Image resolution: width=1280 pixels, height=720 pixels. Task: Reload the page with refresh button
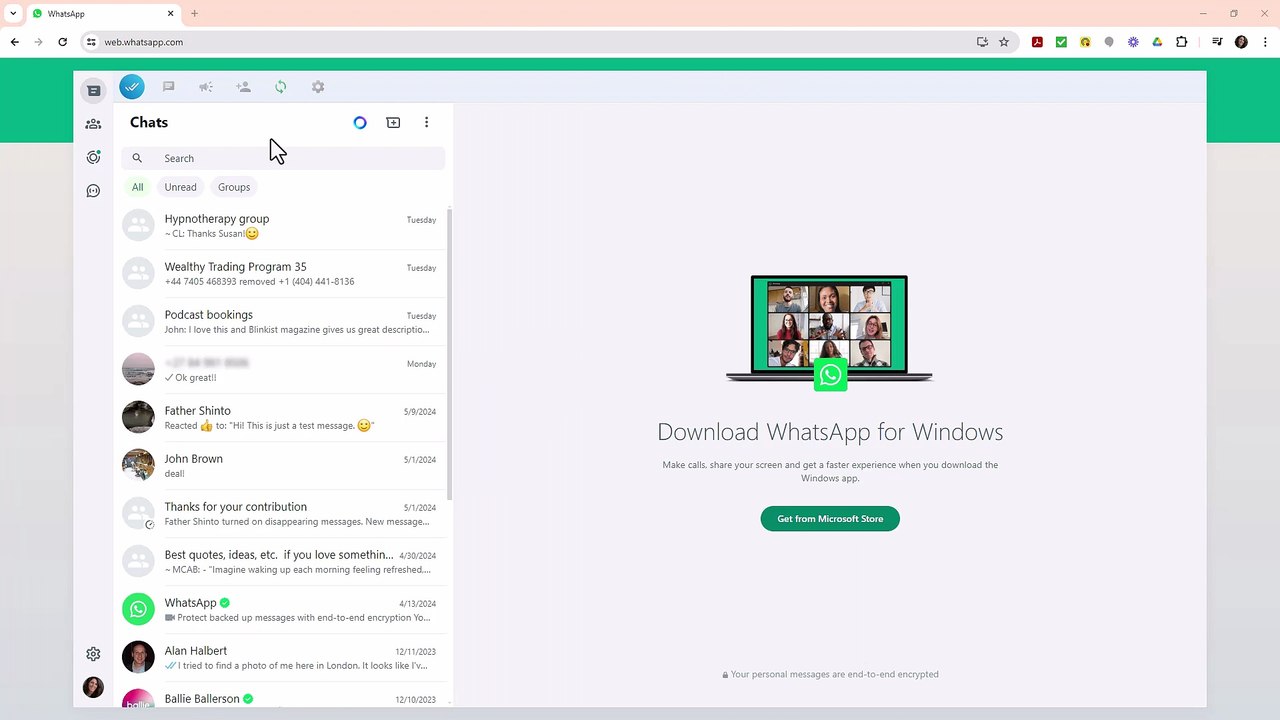pos(62,42)
